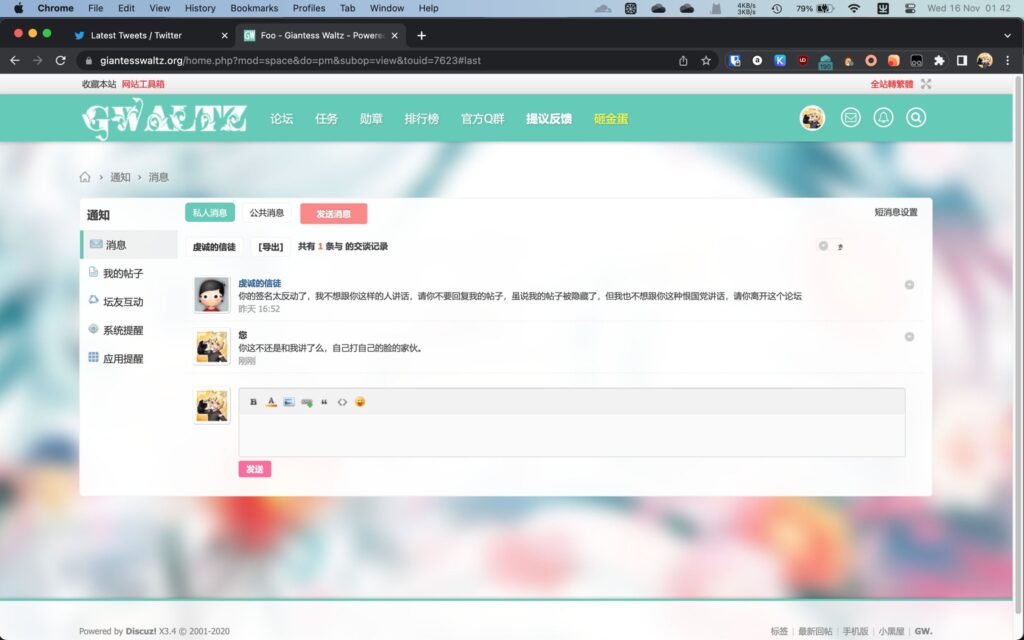Open the round dropdown beside conversation record header

823,246
